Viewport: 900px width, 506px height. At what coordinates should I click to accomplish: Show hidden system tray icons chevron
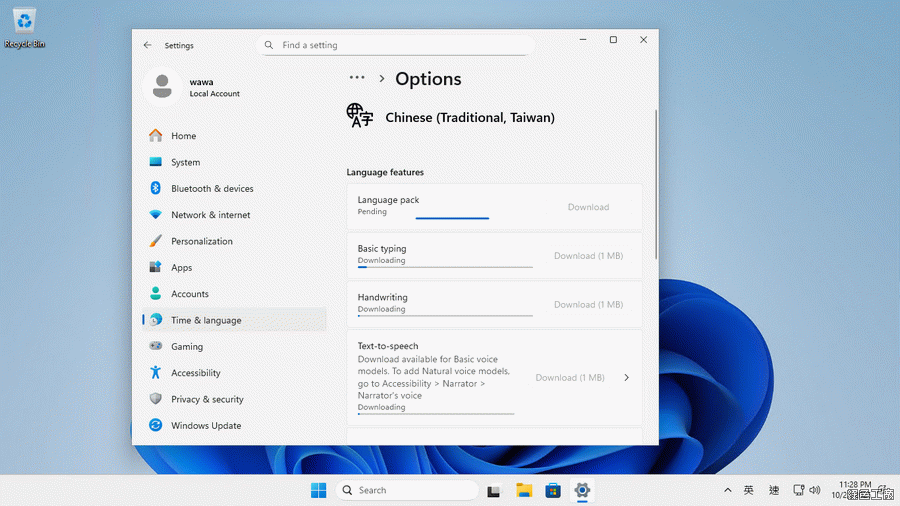tap(727, 491)
